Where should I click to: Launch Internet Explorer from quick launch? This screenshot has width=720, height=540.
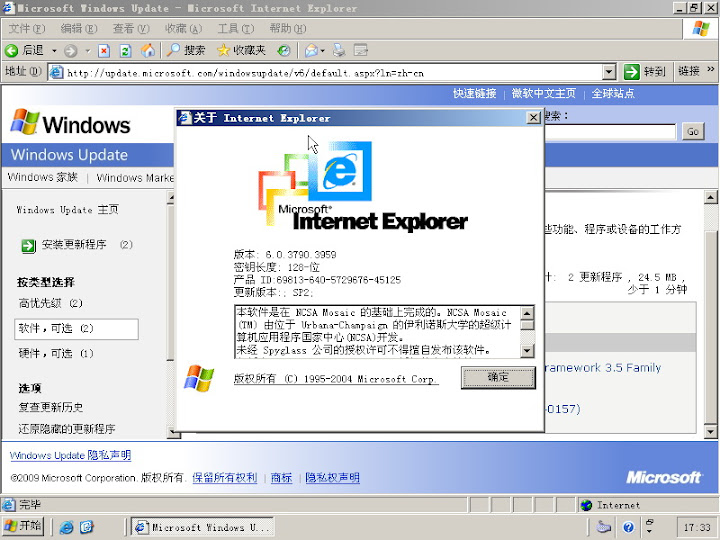(x=66, y=527)
